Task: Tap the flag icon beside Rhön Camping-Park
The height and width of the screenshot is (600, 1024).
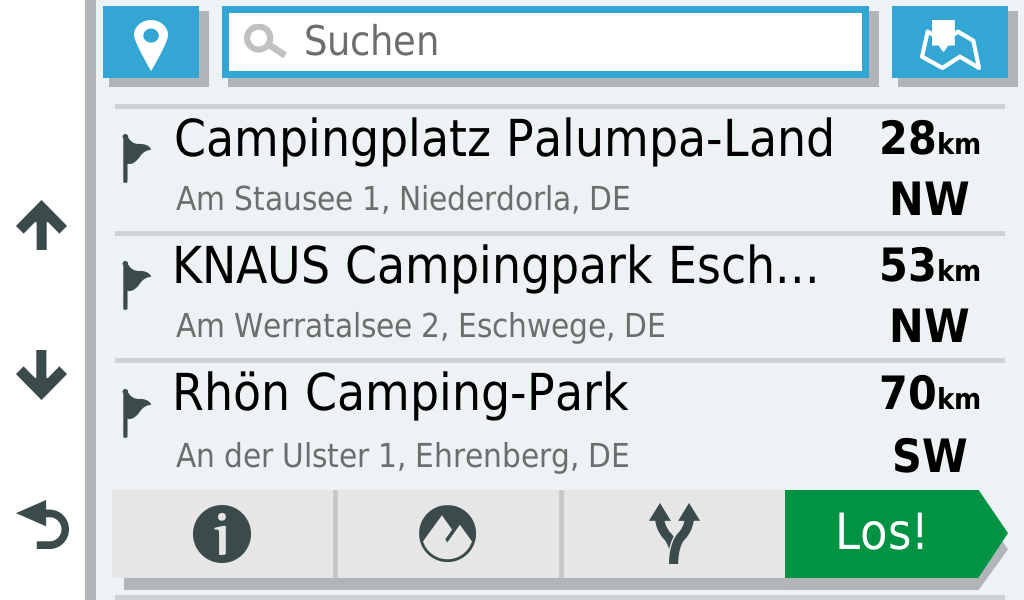Action: tap(135, 412)
